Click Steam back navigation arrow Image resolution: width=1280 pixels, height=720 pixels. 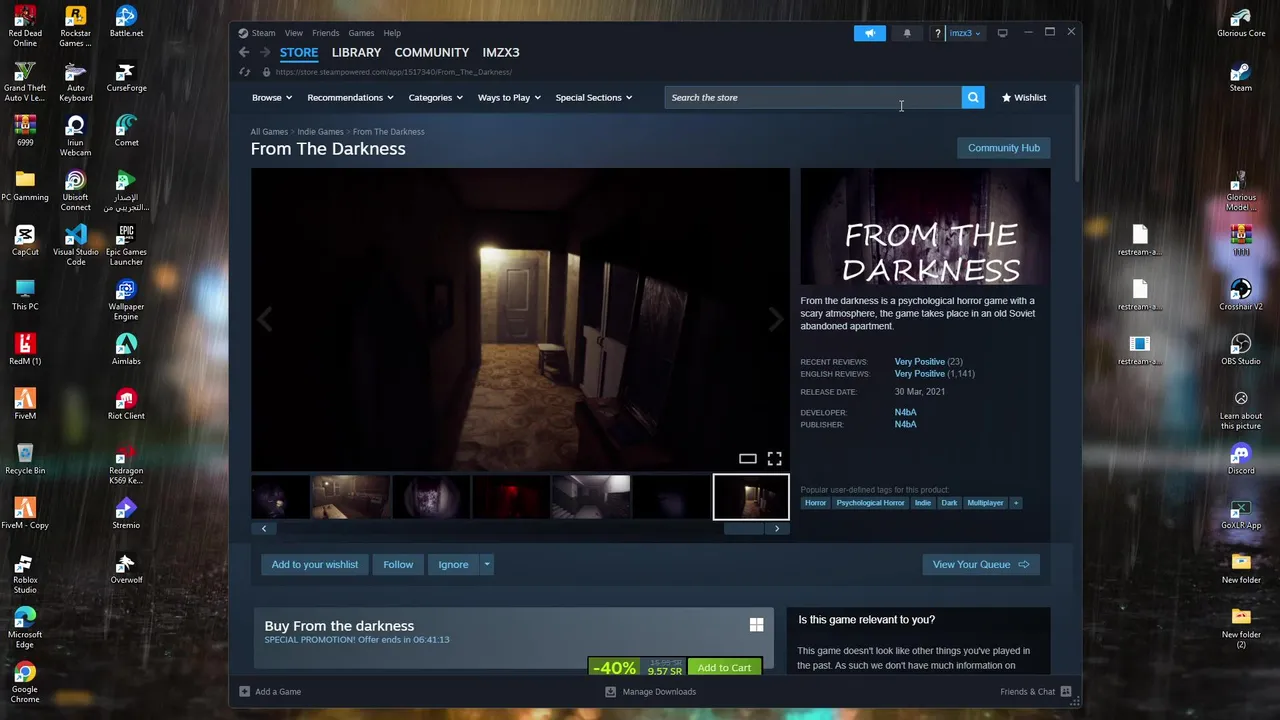click(244, 52)
